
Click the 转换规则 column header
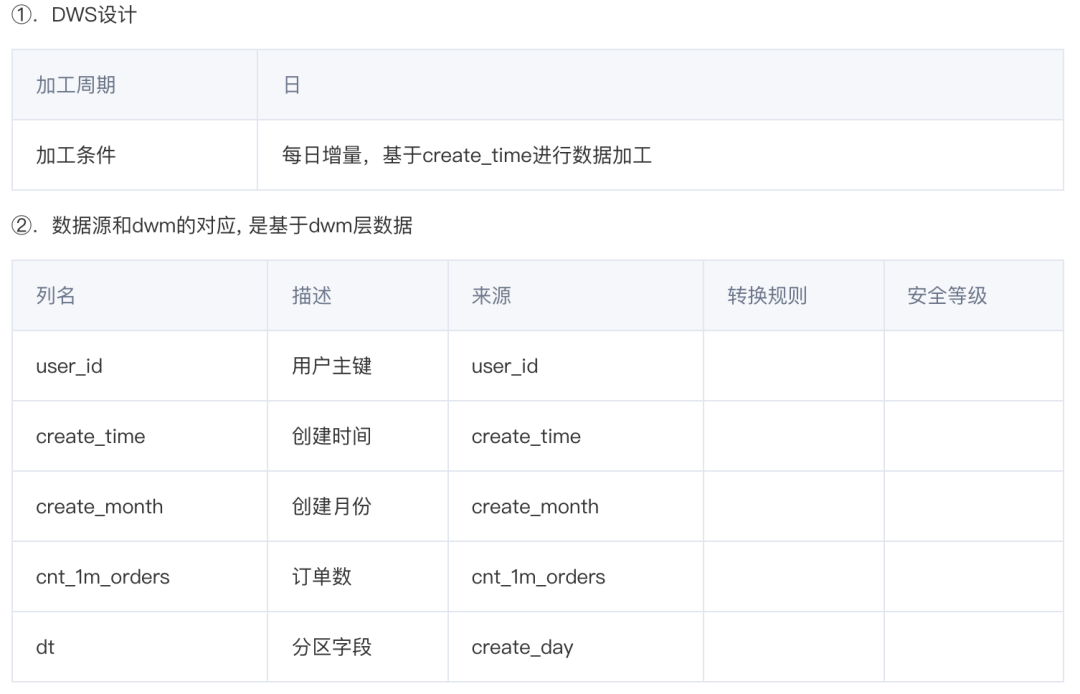click(767, 296)
